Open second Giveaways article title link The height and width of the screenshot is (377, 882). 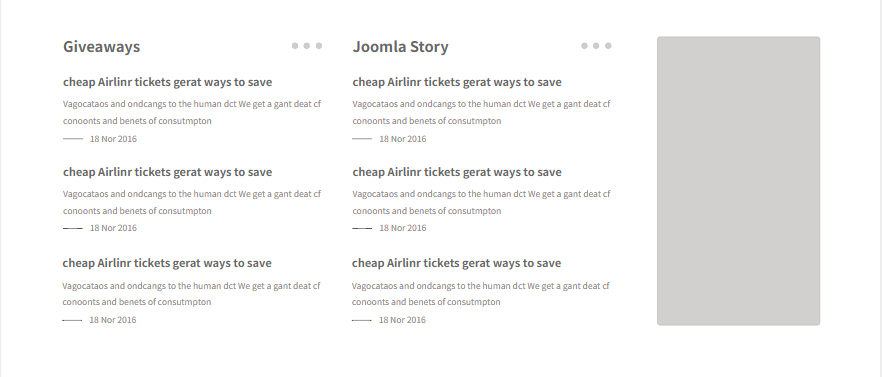click(168, 172)
